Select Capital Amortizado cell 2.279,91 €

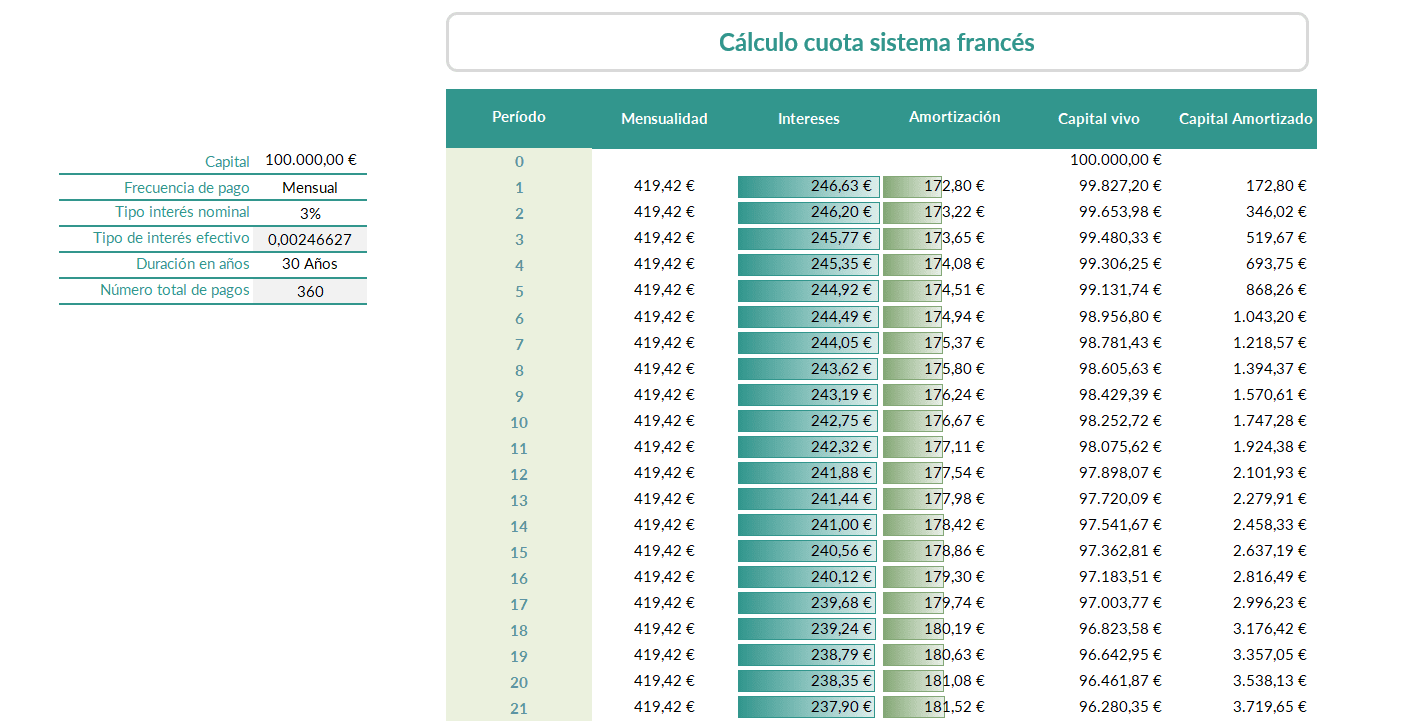pyautogui.click(x=1271, y=497)
